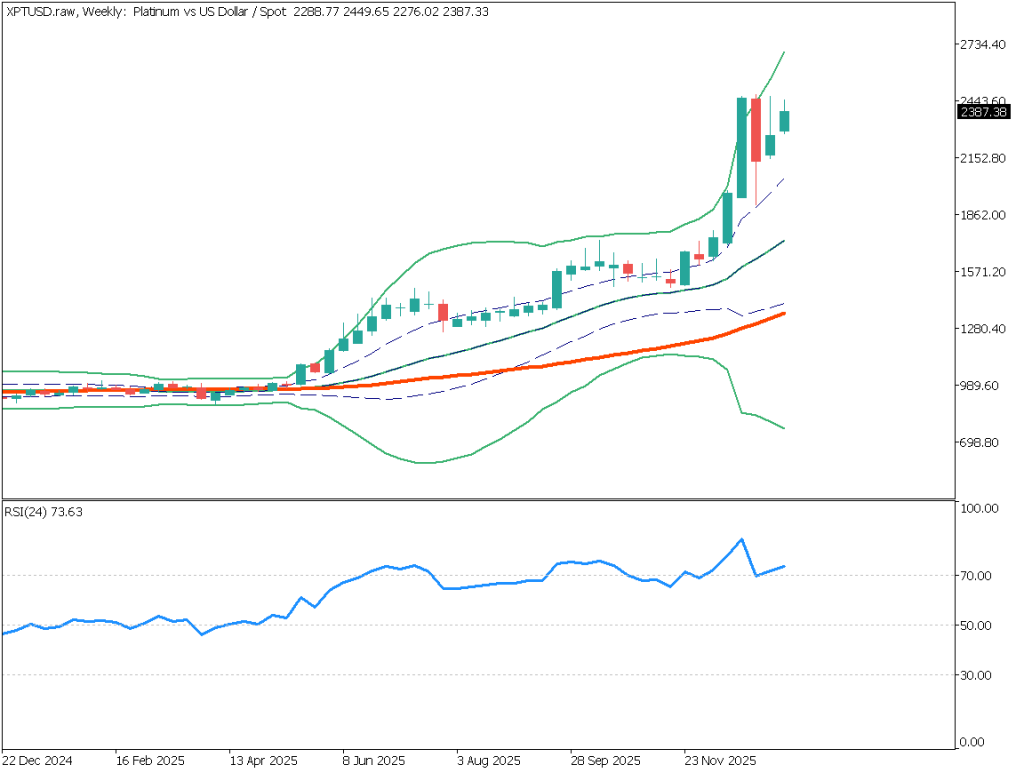Click the right end of the orange moving average

[x=783, y=313]
